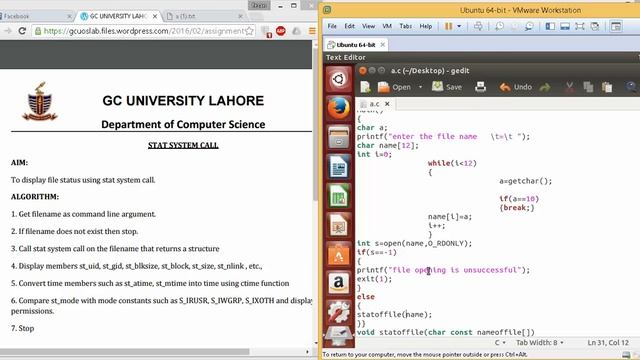Click the Chrome forward arrow

pos(7,31)
